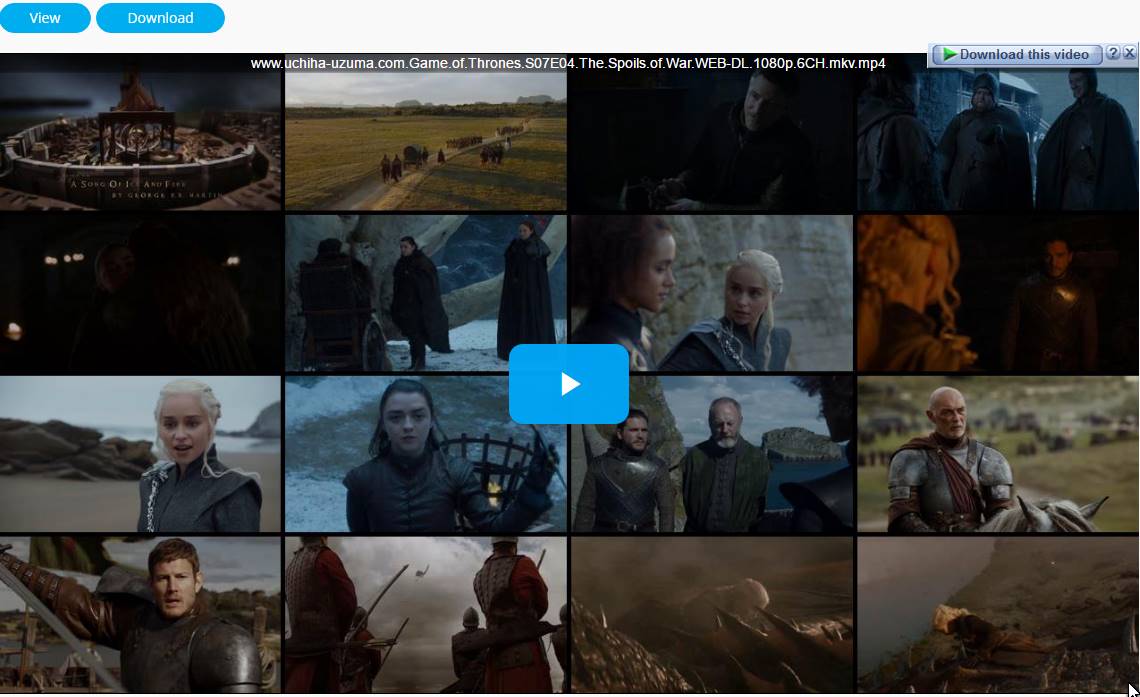This screenshot has width=1140, height=697.
Task: Click the video filename title text
Action: pos(568,63)
